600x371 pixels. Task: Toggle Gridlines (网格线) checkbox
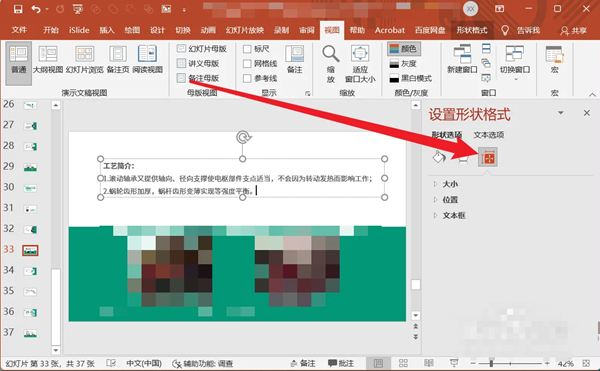(x=247, y=63)
